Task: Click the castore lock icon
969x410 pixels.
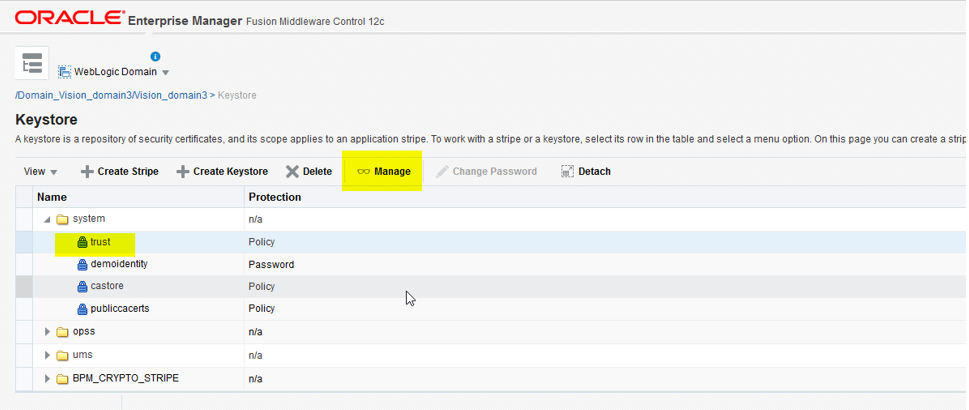Action: click(82, 287)
